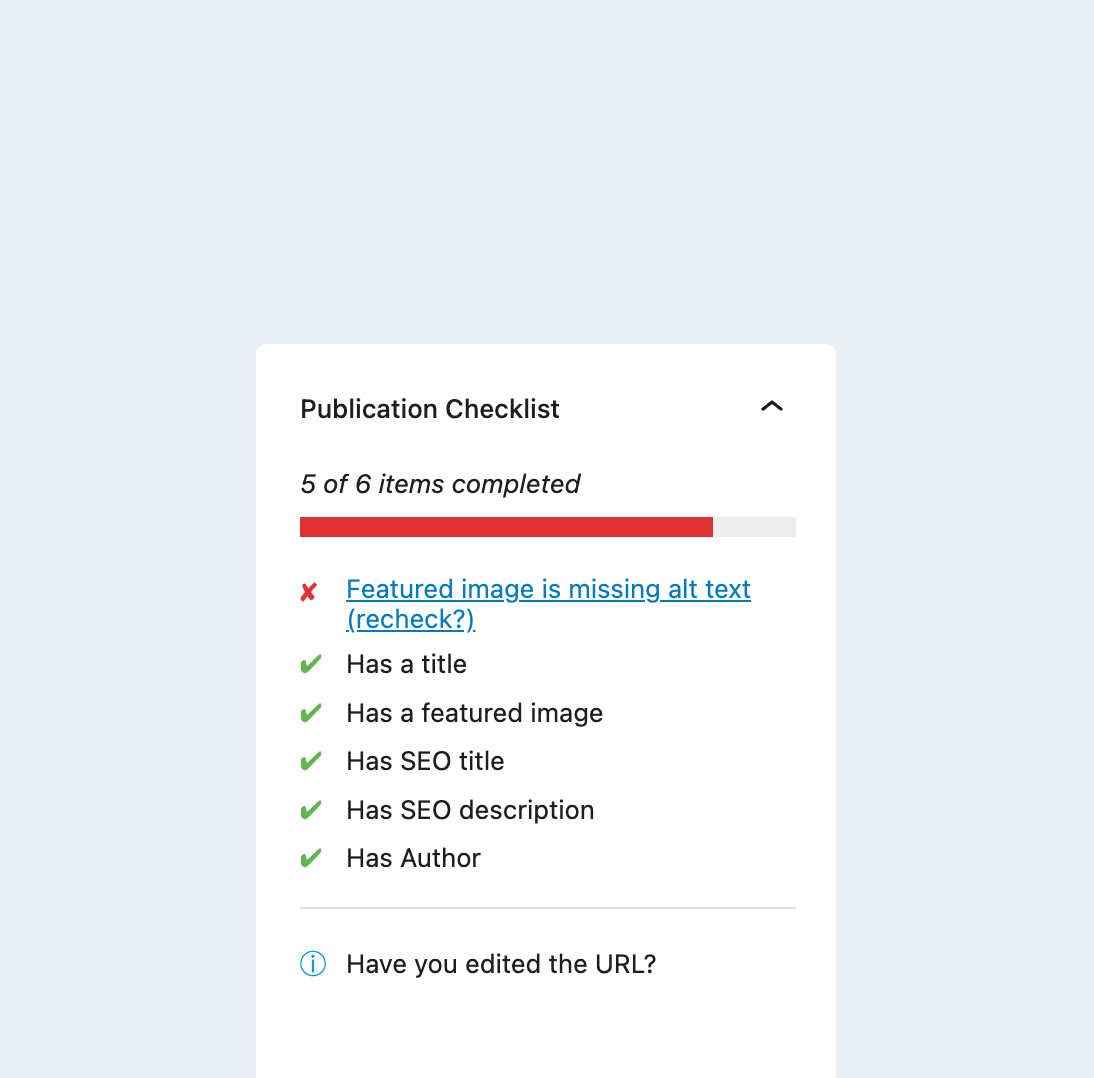
Task: Click green checkmark beside Has SEO description
Action: [x=311, y=810]
